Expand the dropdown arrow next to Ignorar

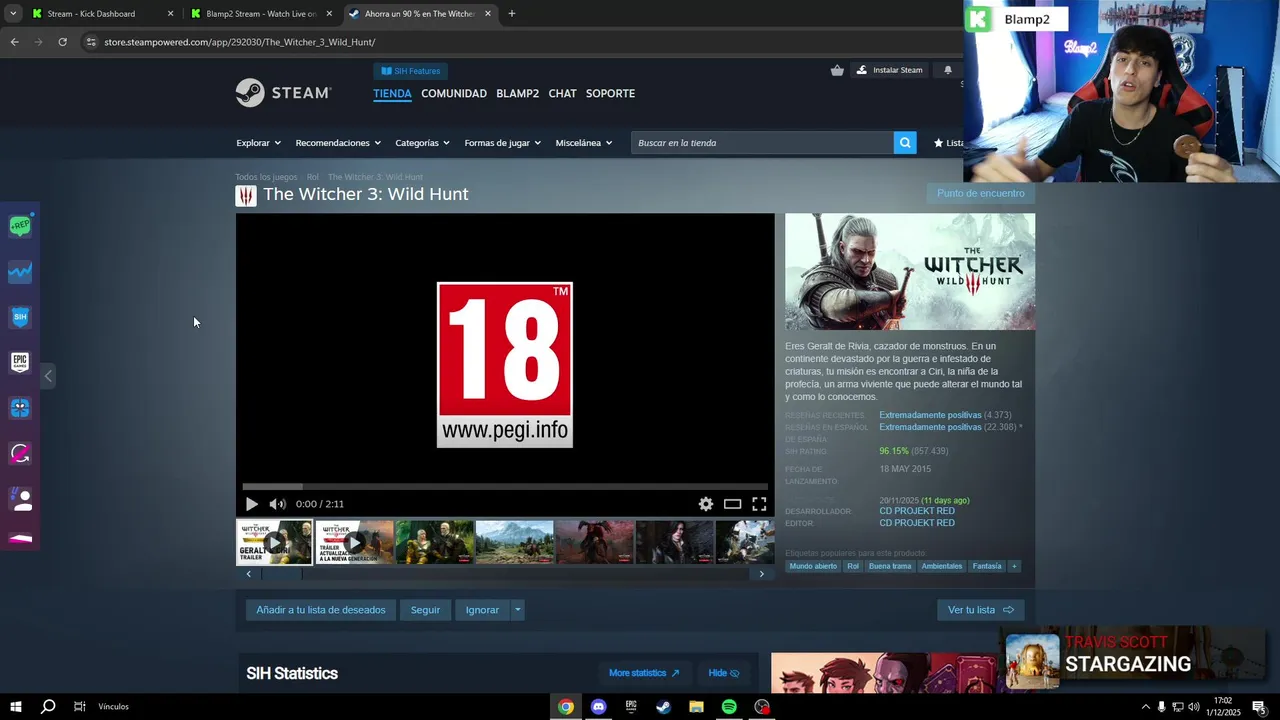click(517, 610)
